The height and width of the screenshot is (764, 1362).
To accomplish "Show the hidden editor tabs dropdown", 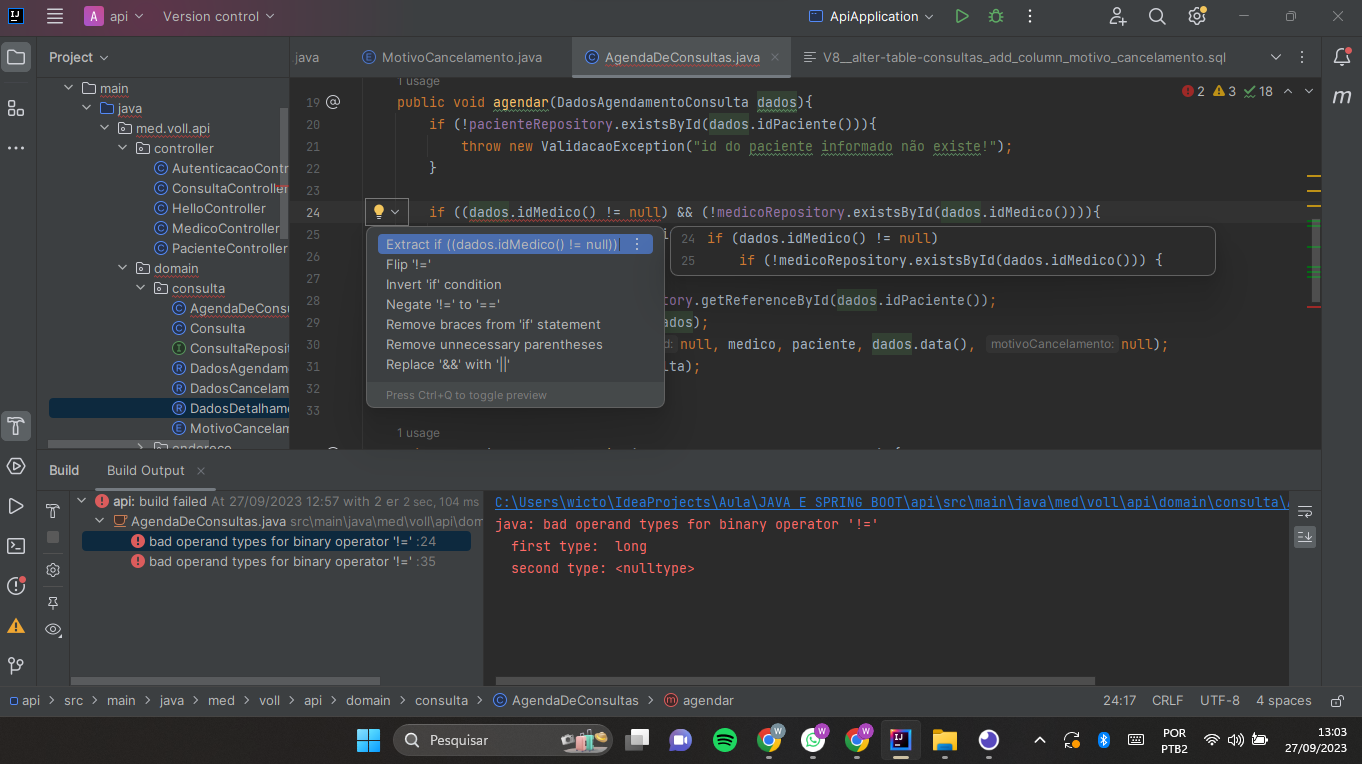I will [1275, 57].
